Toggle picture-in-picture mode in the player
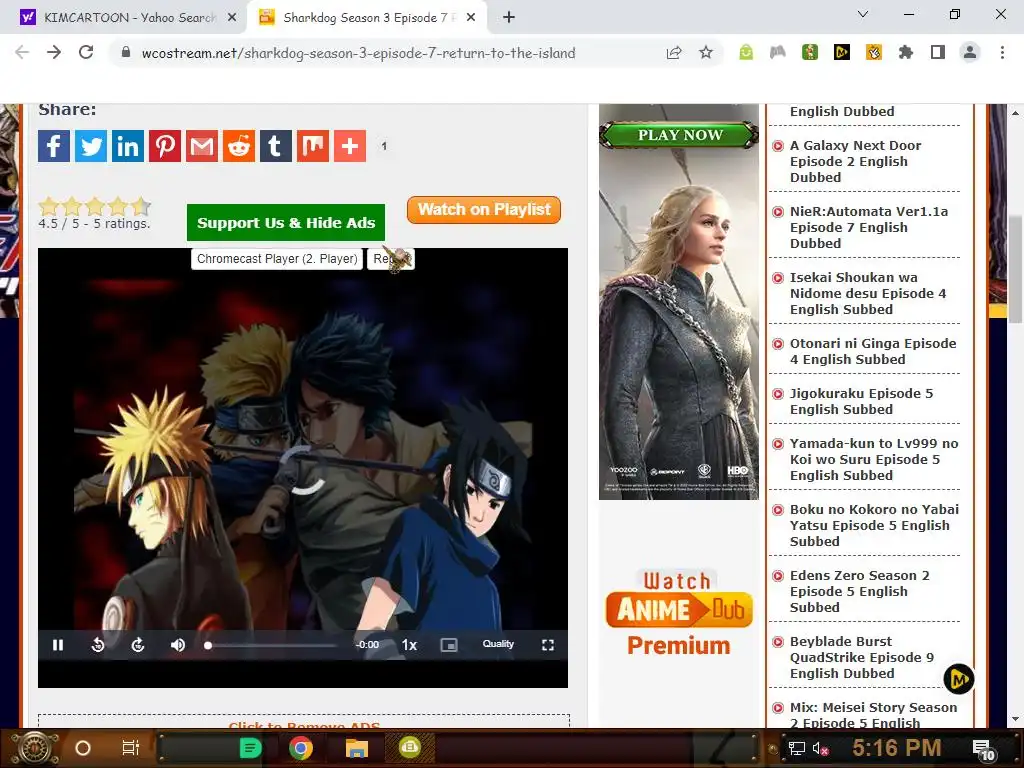The width and height of the screenshot is (1024, 768). click(449, 645)
